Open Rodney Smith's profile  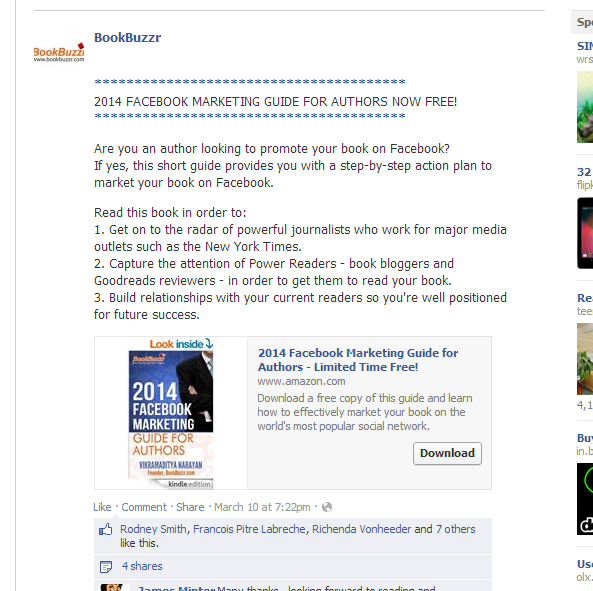153,529
